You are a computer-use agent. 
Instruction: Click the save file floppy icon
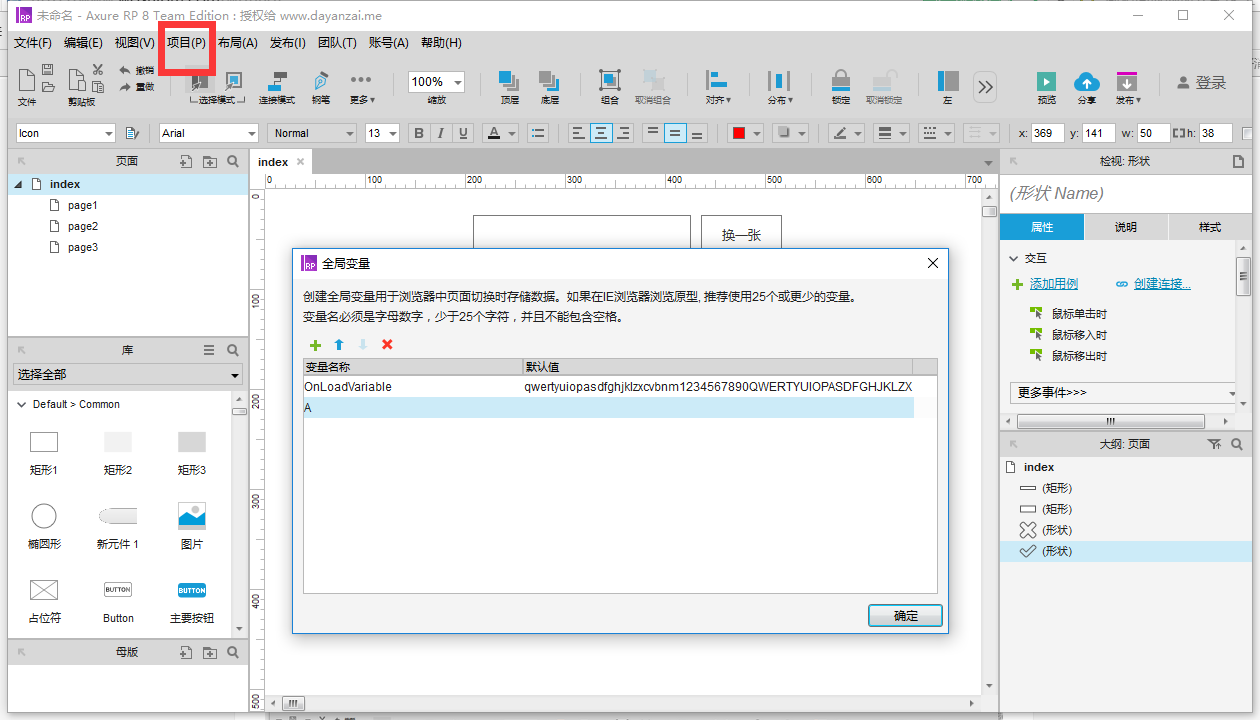(48, 69)
